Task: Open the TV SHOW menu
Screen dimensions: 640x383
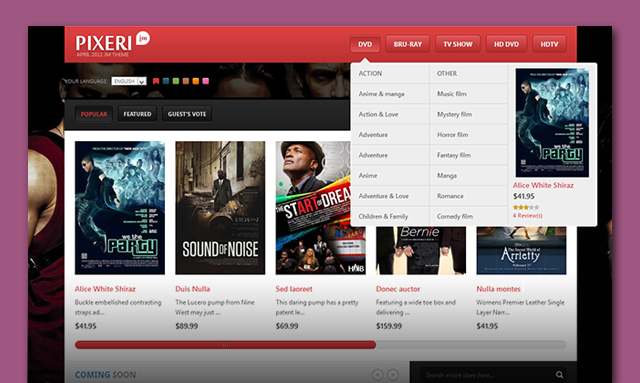Action: point(458,44)
